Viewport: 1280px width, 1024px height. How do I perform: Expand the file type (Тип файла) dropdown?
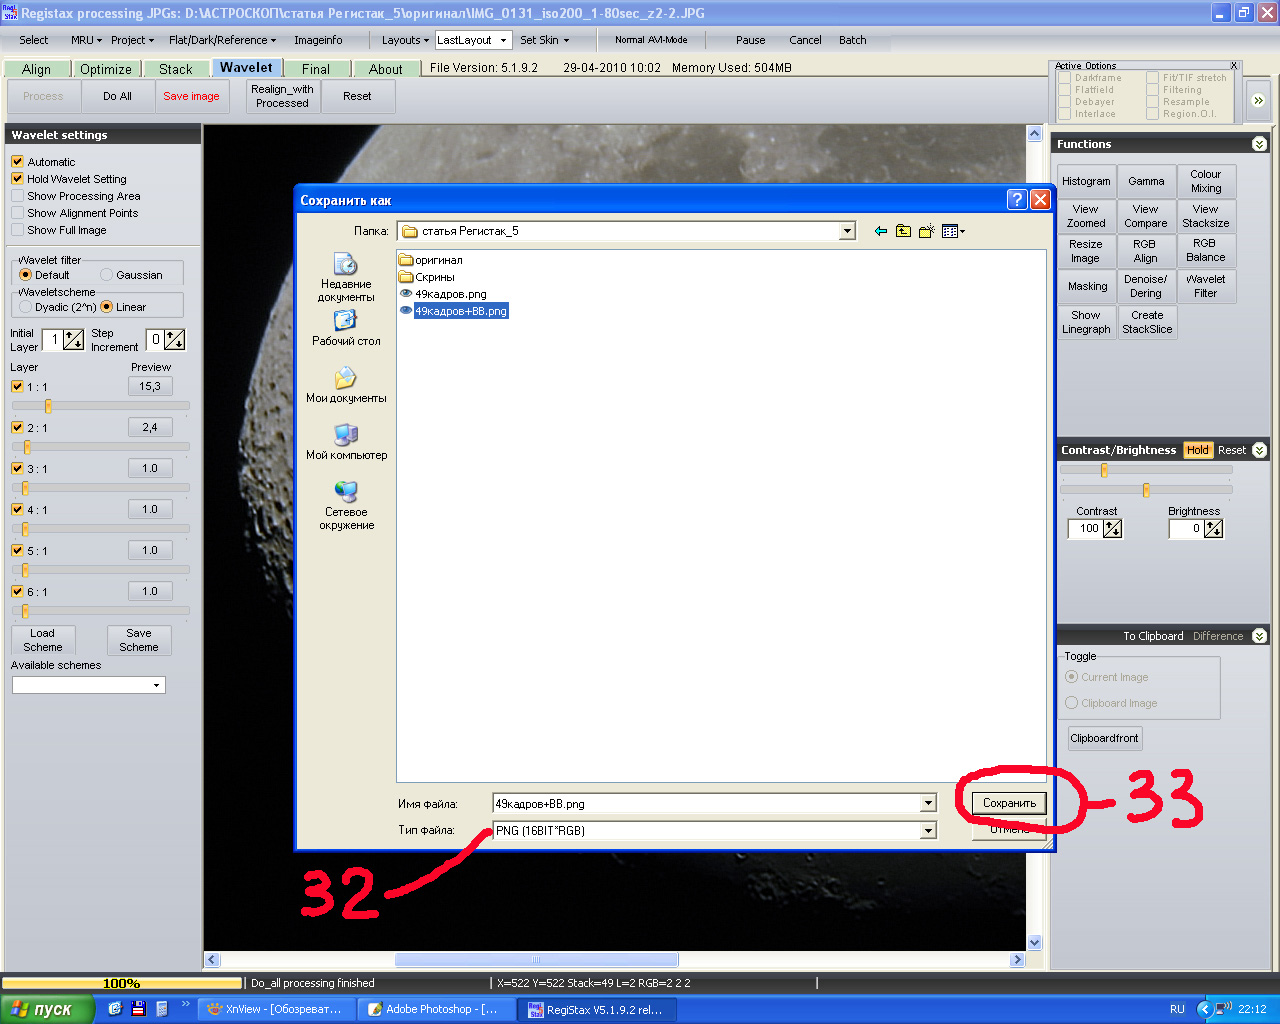coord(928,831)
